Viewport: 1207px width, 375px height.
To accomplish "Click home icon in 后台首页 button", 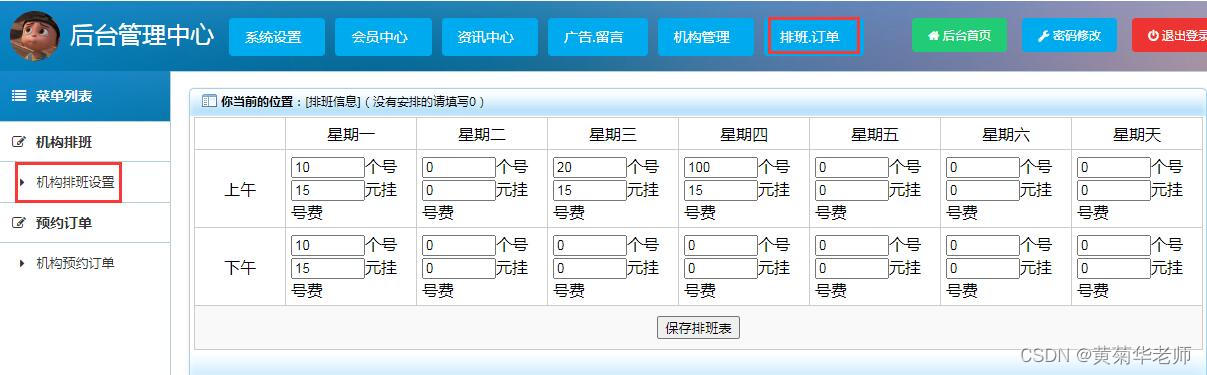I will point(934,36).
